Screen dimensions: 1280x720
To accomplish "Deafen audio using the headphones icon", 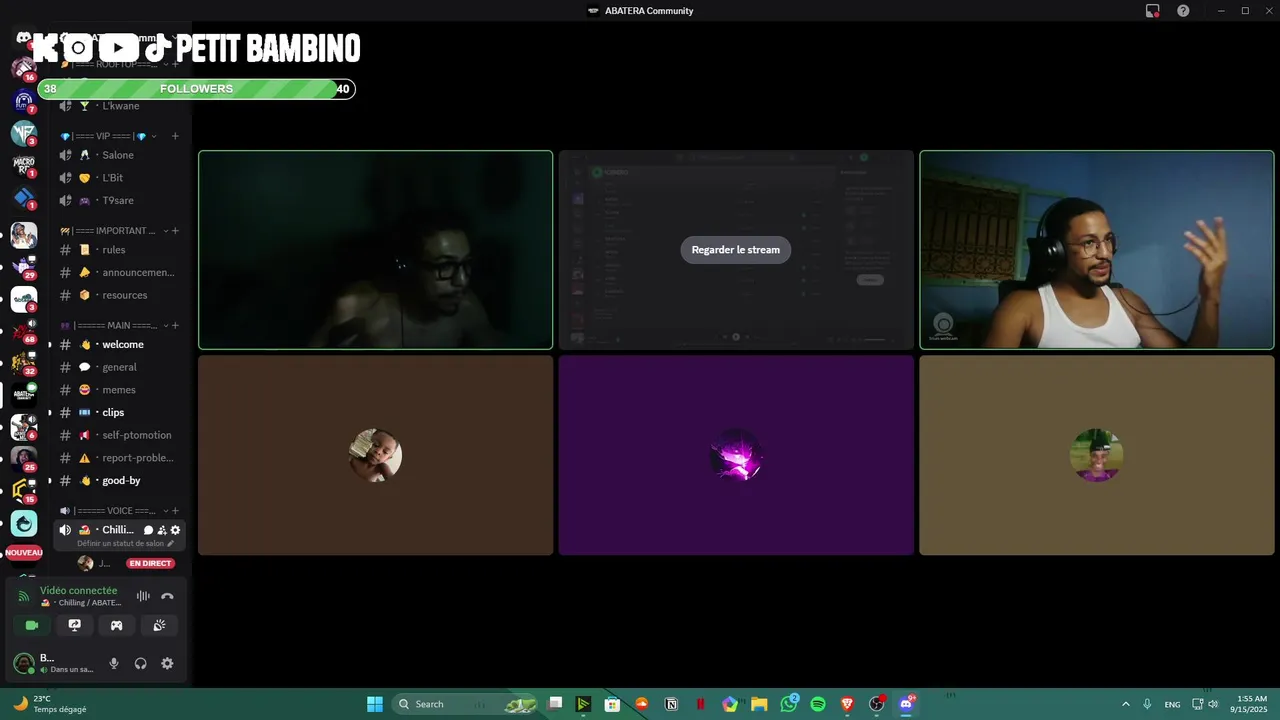I will (x=141, y=663).
